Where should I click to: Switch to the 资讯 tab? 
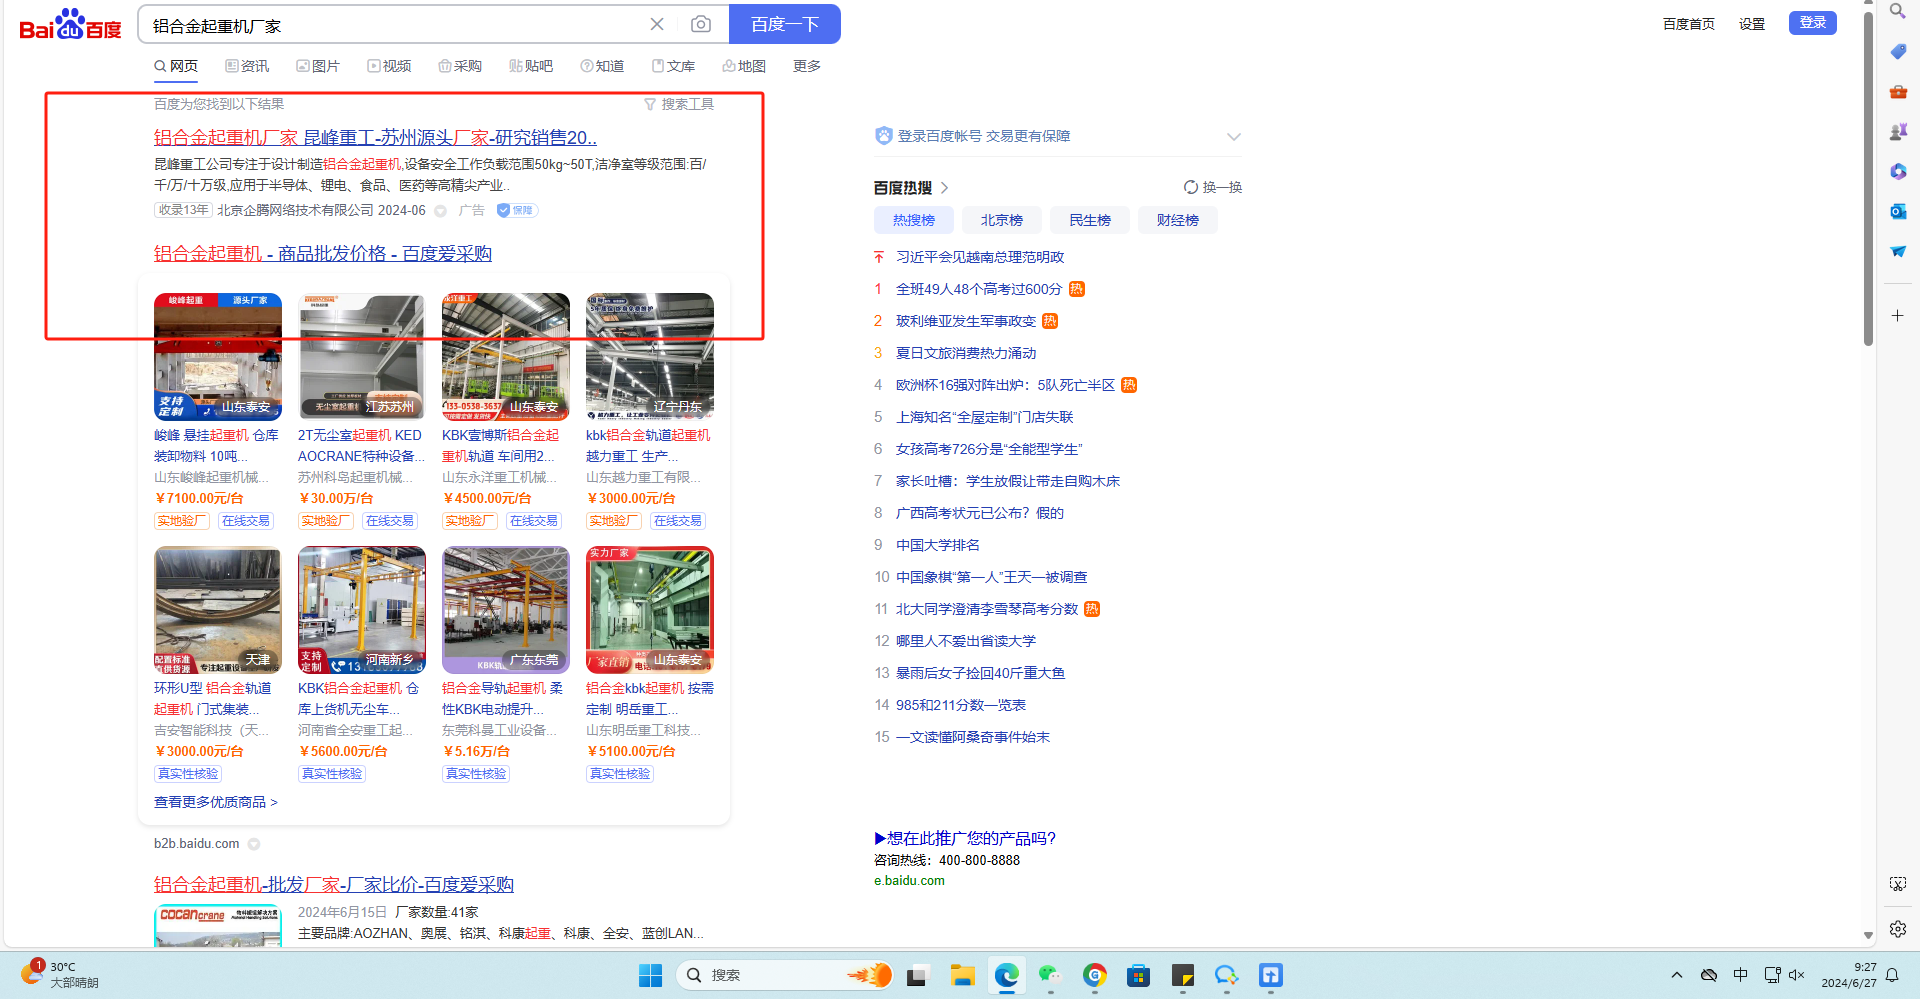tap(247, 66)
